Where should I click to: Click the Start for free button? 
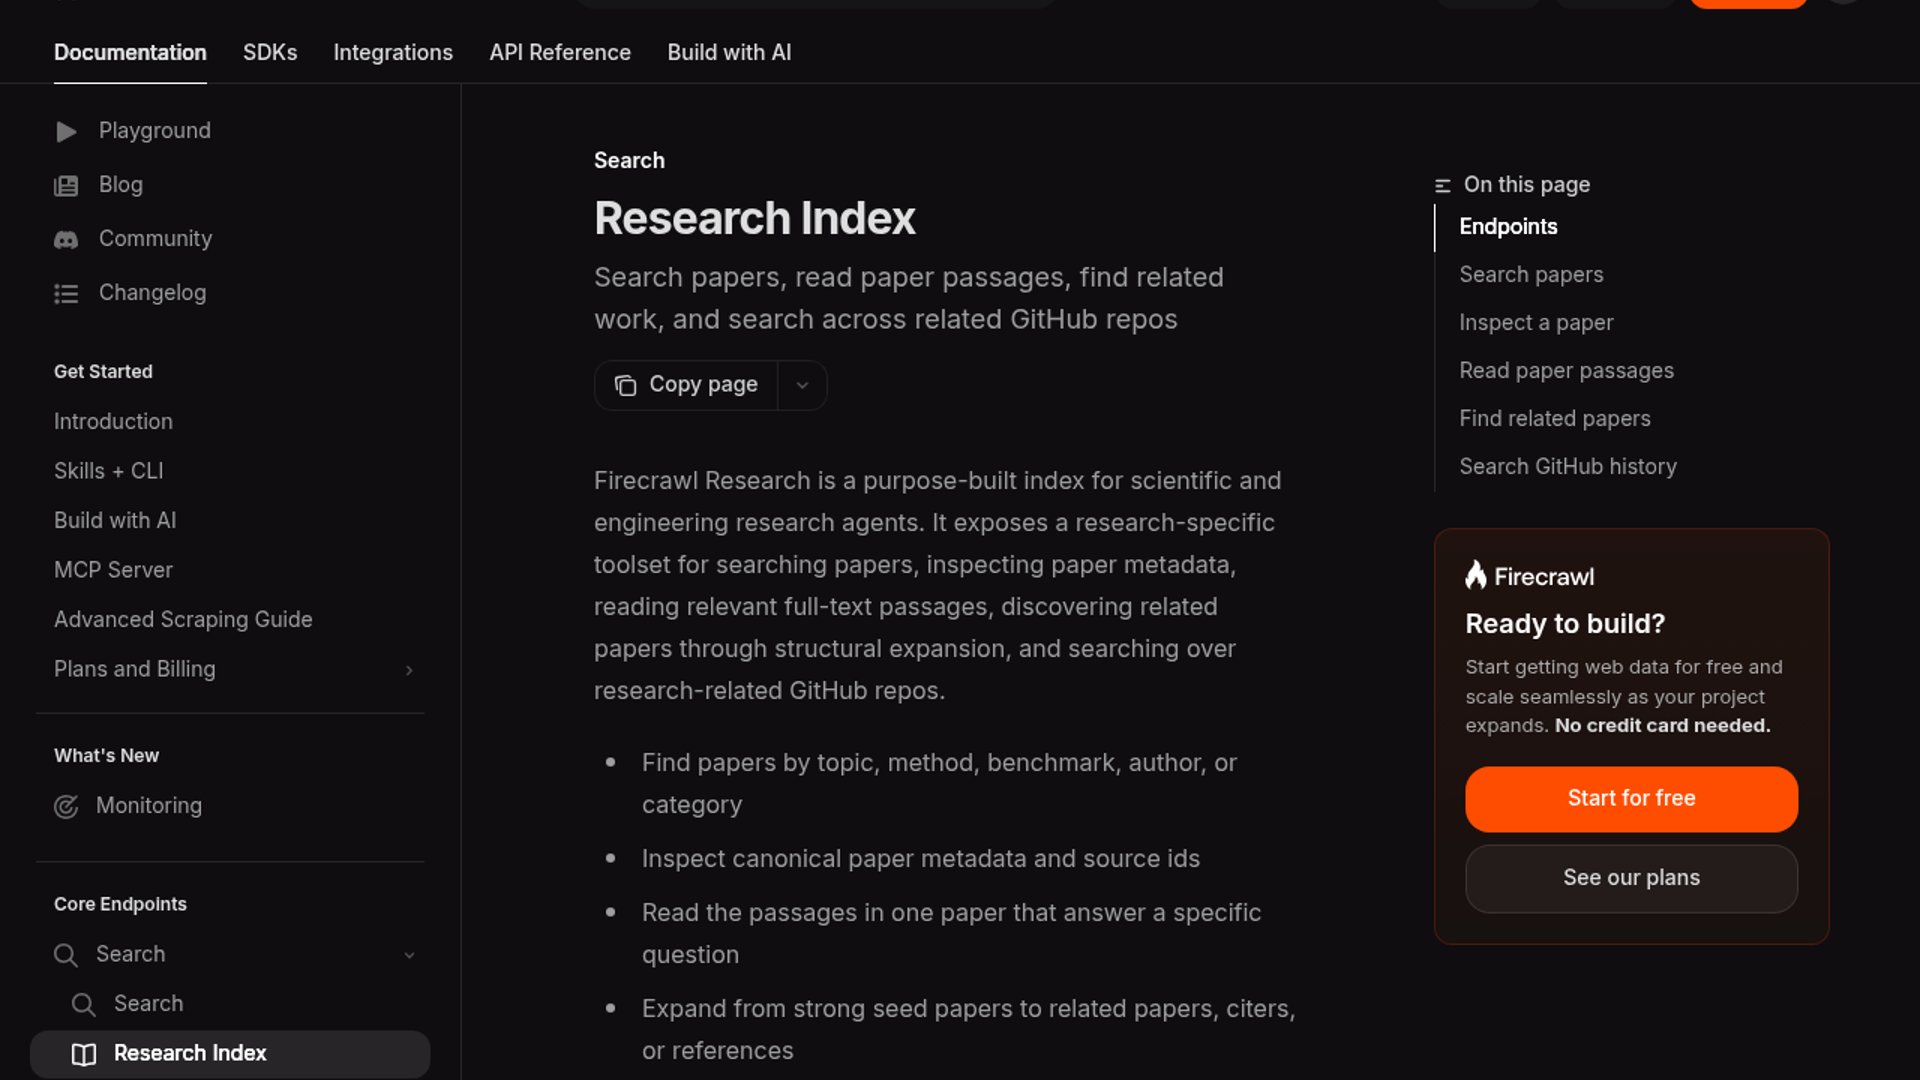1631,799
